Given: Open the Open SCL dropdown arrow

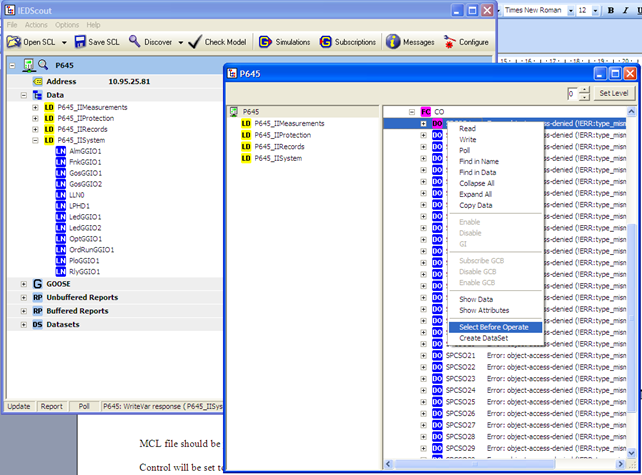Looking at the screenshot, I should (64, 42).
